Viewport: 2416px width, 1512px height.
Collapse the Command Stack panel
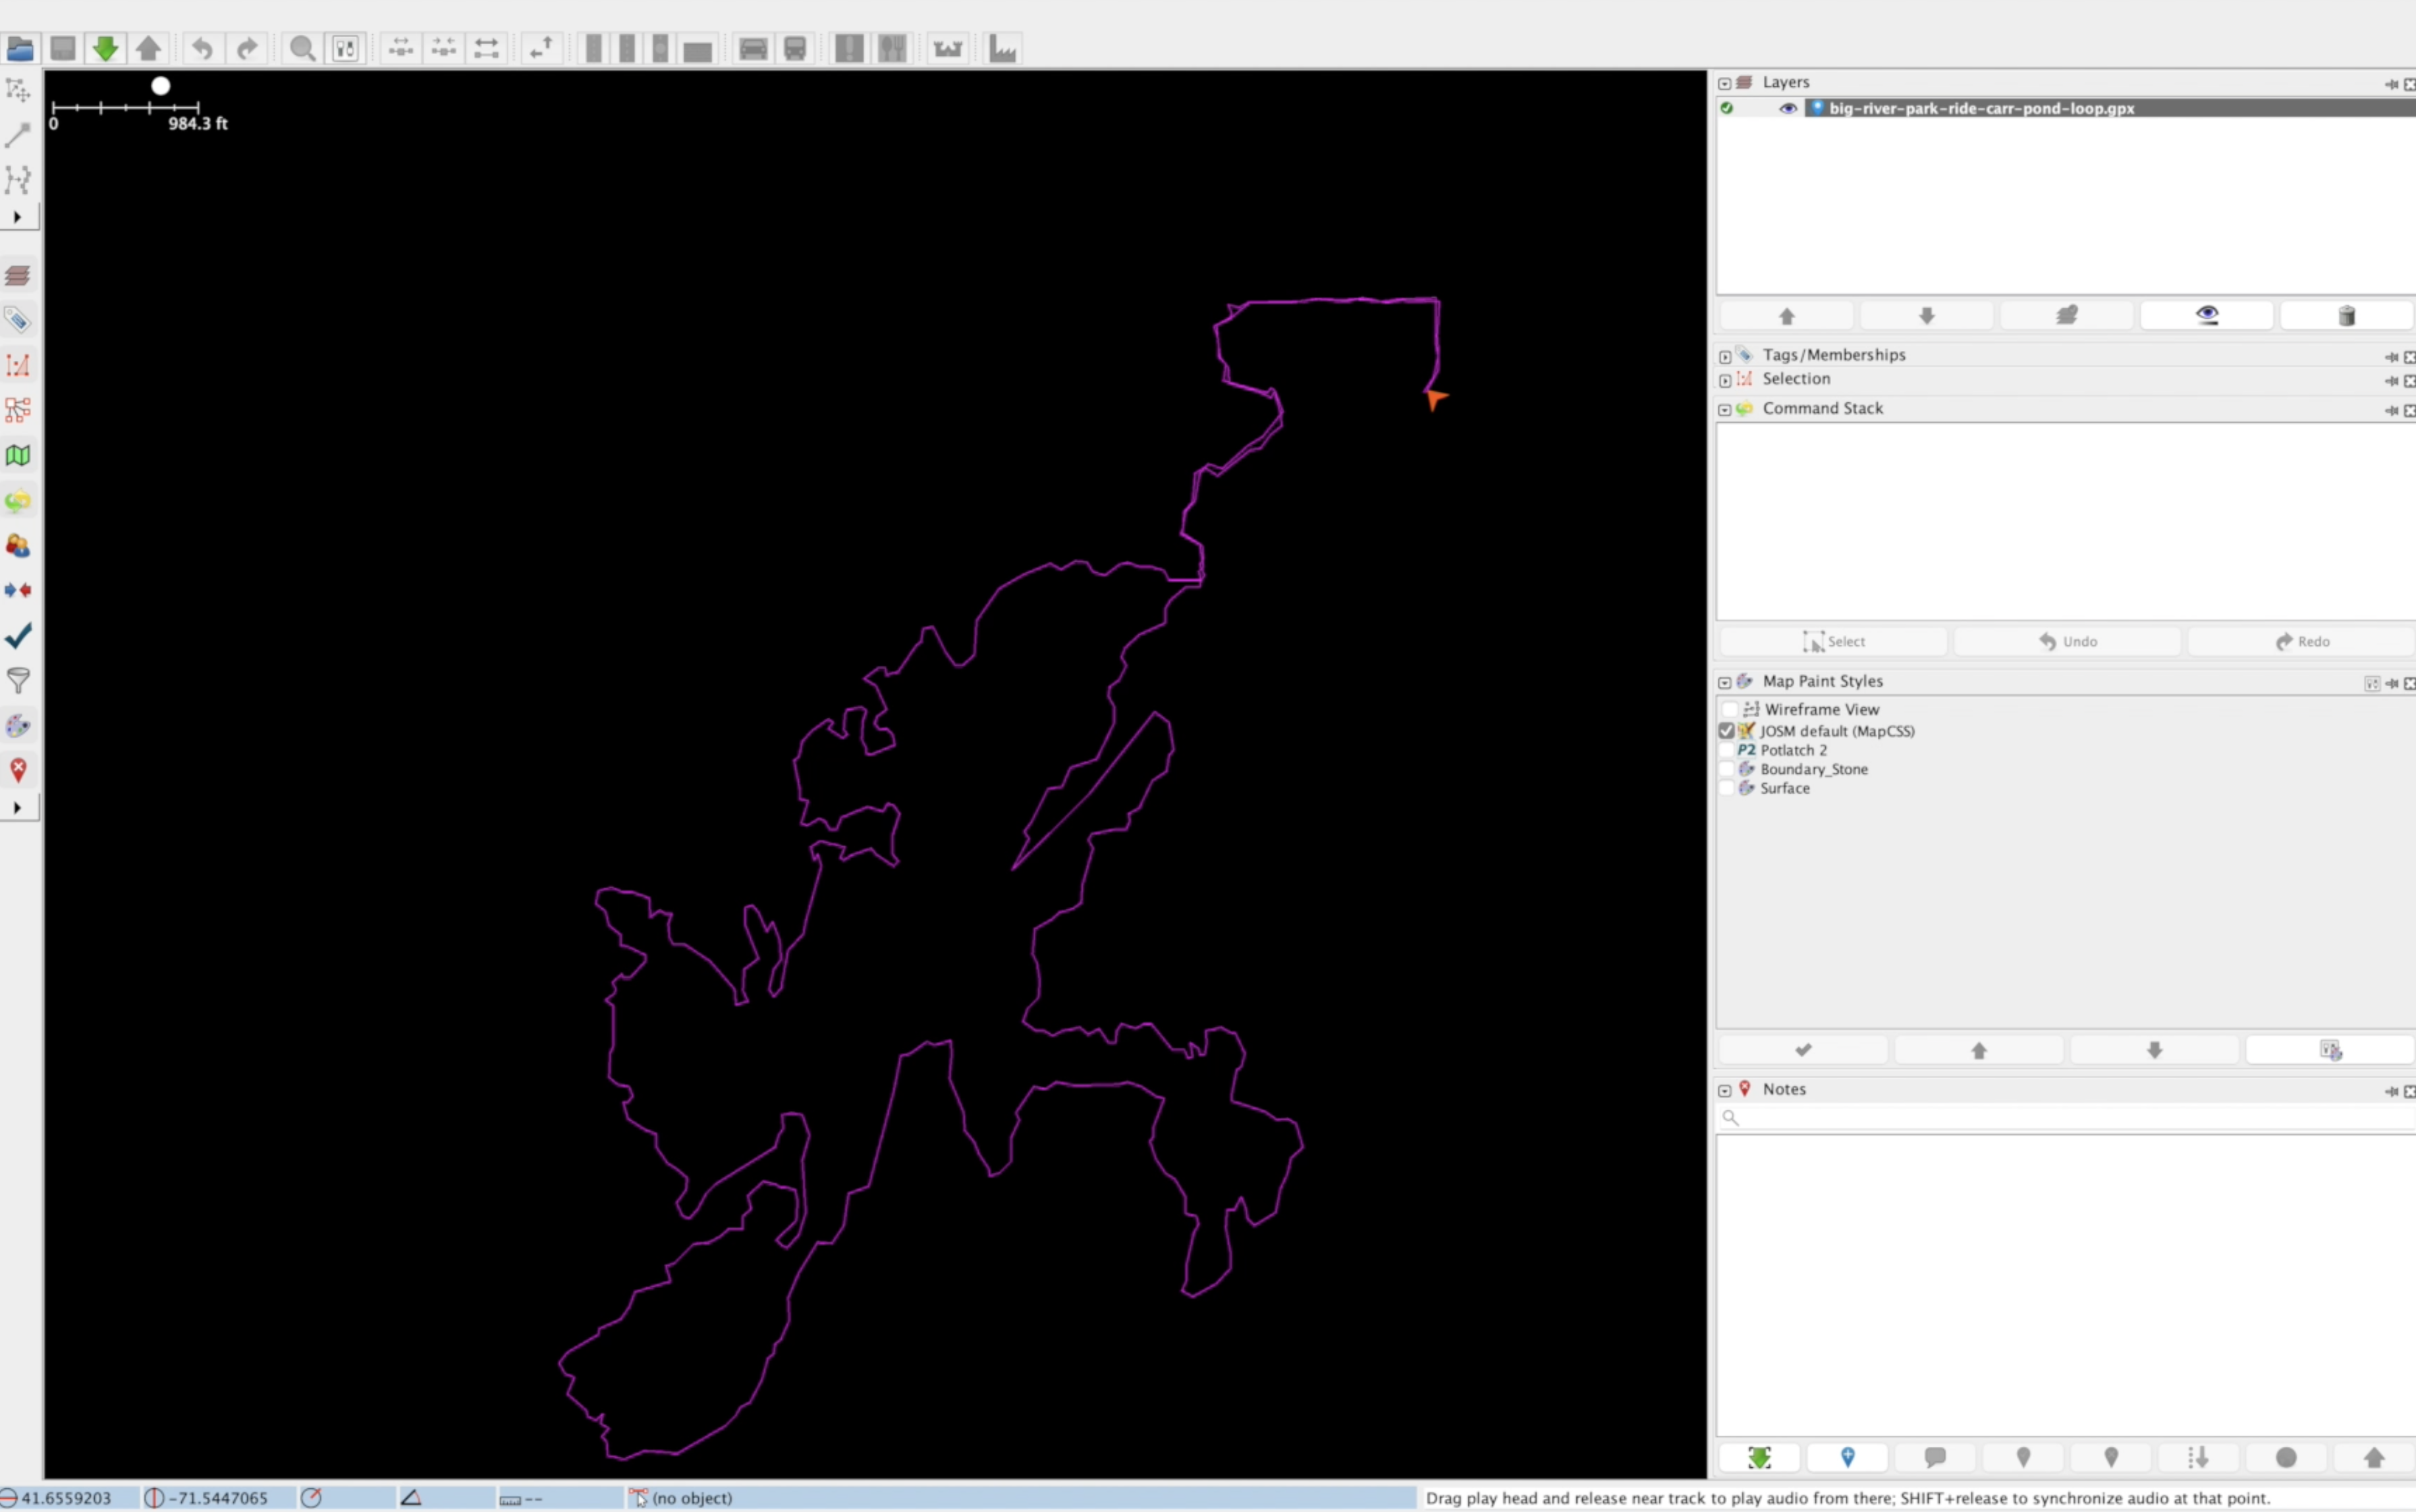(x=1725, y=409)
